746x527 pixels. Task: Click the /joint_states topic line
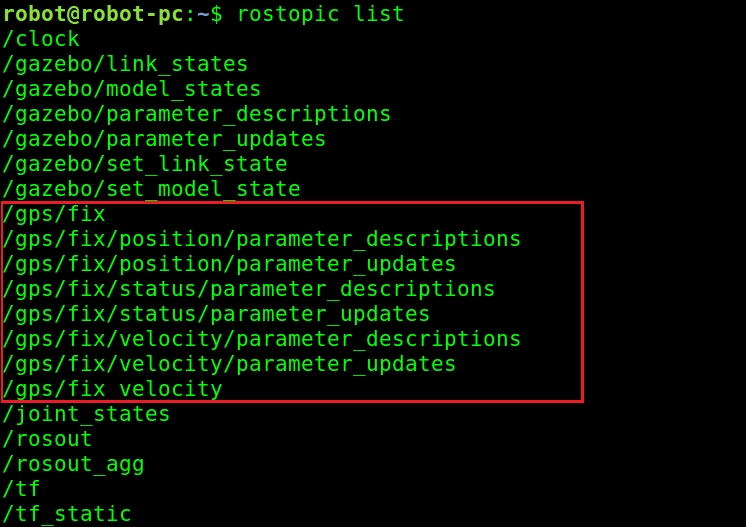coord(86,414)
